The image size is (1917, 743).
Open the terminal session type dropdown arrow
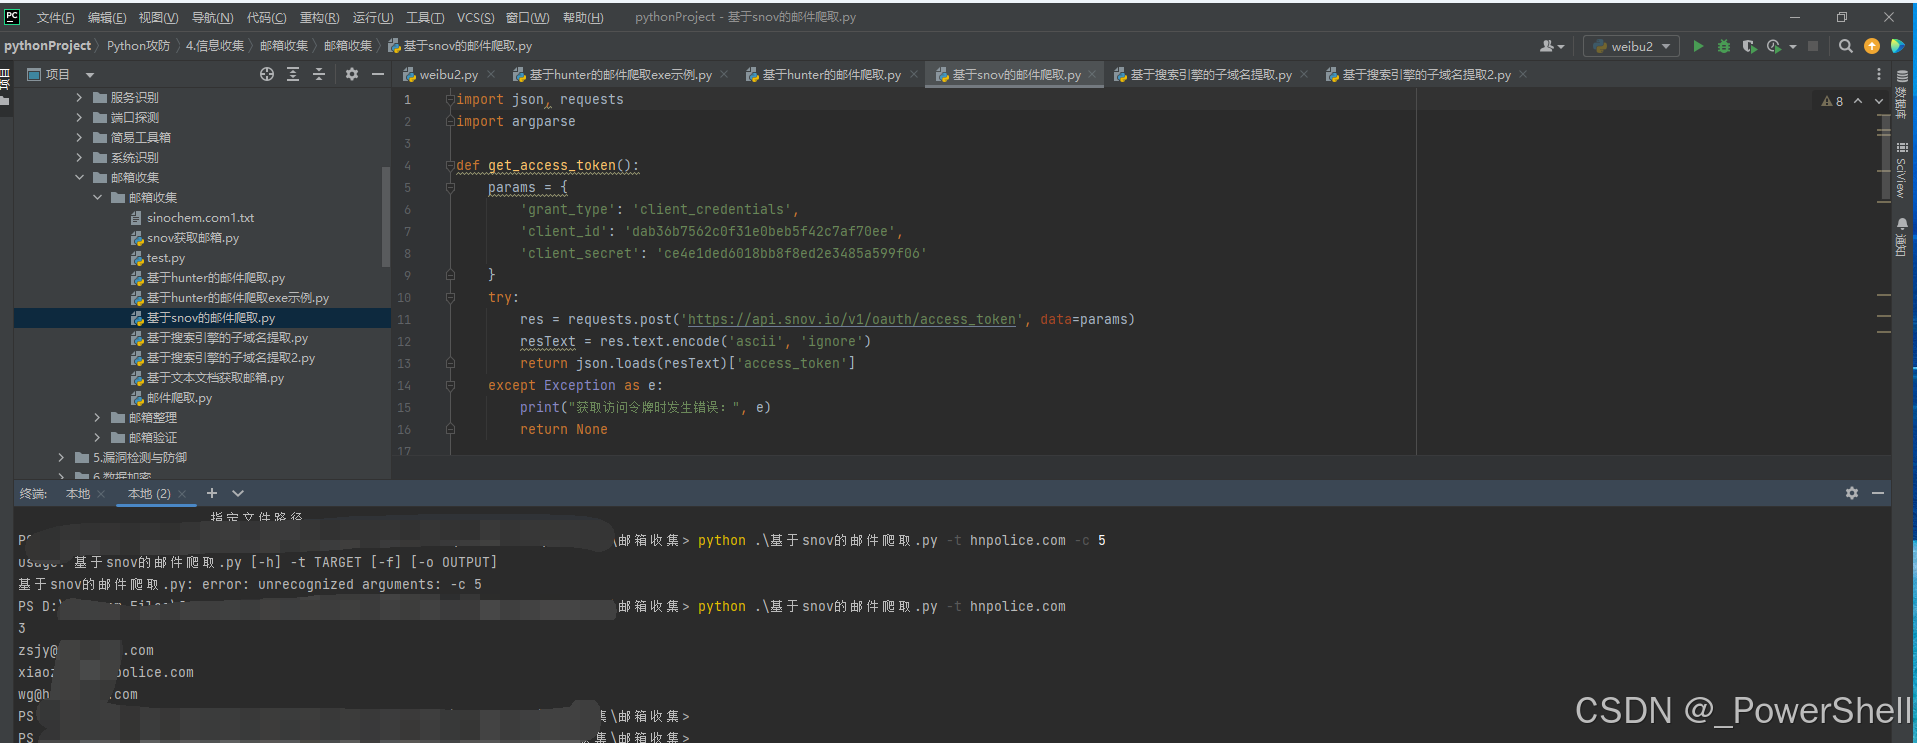(x=238, y=493)
